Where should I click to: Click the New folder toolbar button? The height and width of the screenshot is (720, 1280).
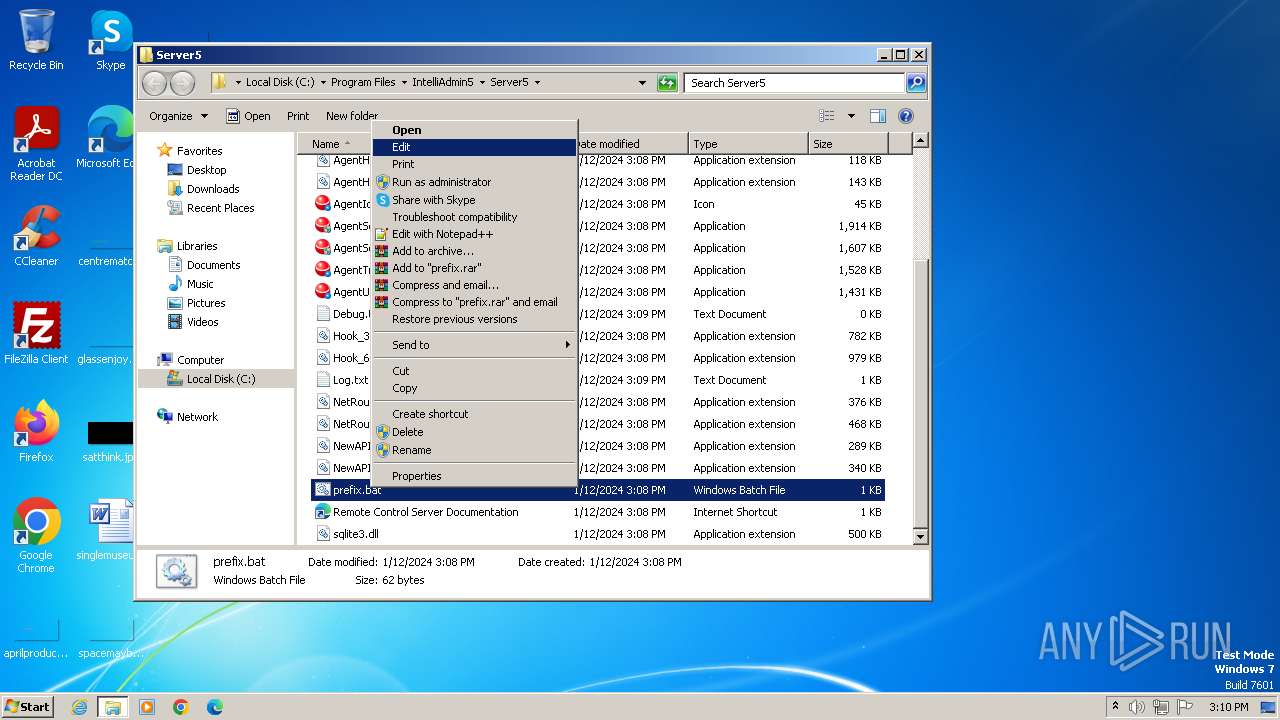click(x=352, y=116)
